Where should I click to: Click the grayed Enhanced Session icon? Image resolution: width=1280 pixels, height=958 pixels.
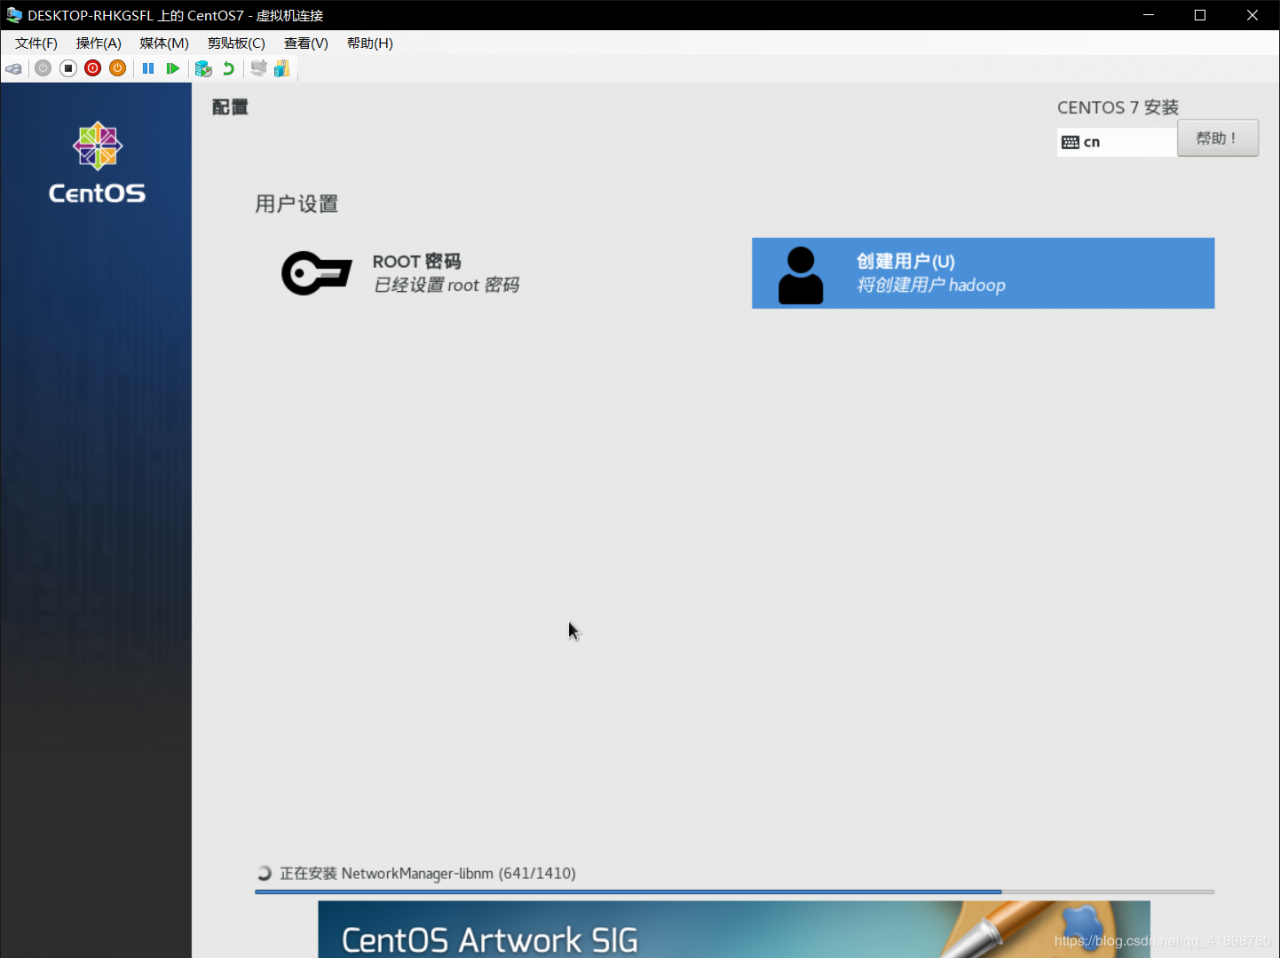[x=258, y=68]
